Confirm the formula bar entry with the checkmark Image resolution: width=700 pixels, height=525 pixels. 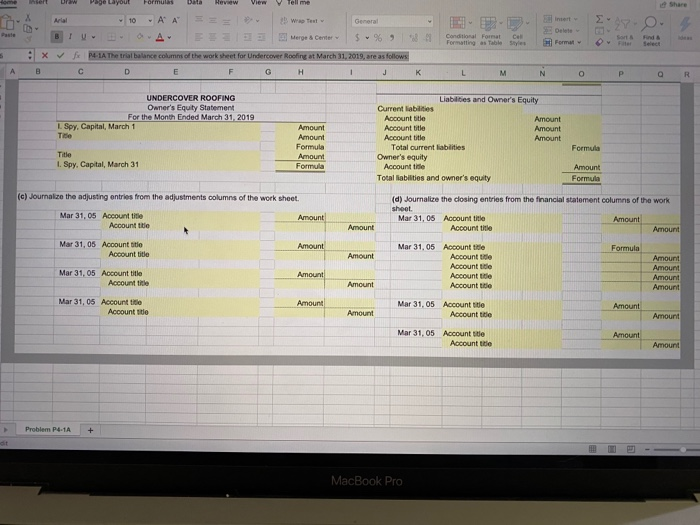(60, 55)
